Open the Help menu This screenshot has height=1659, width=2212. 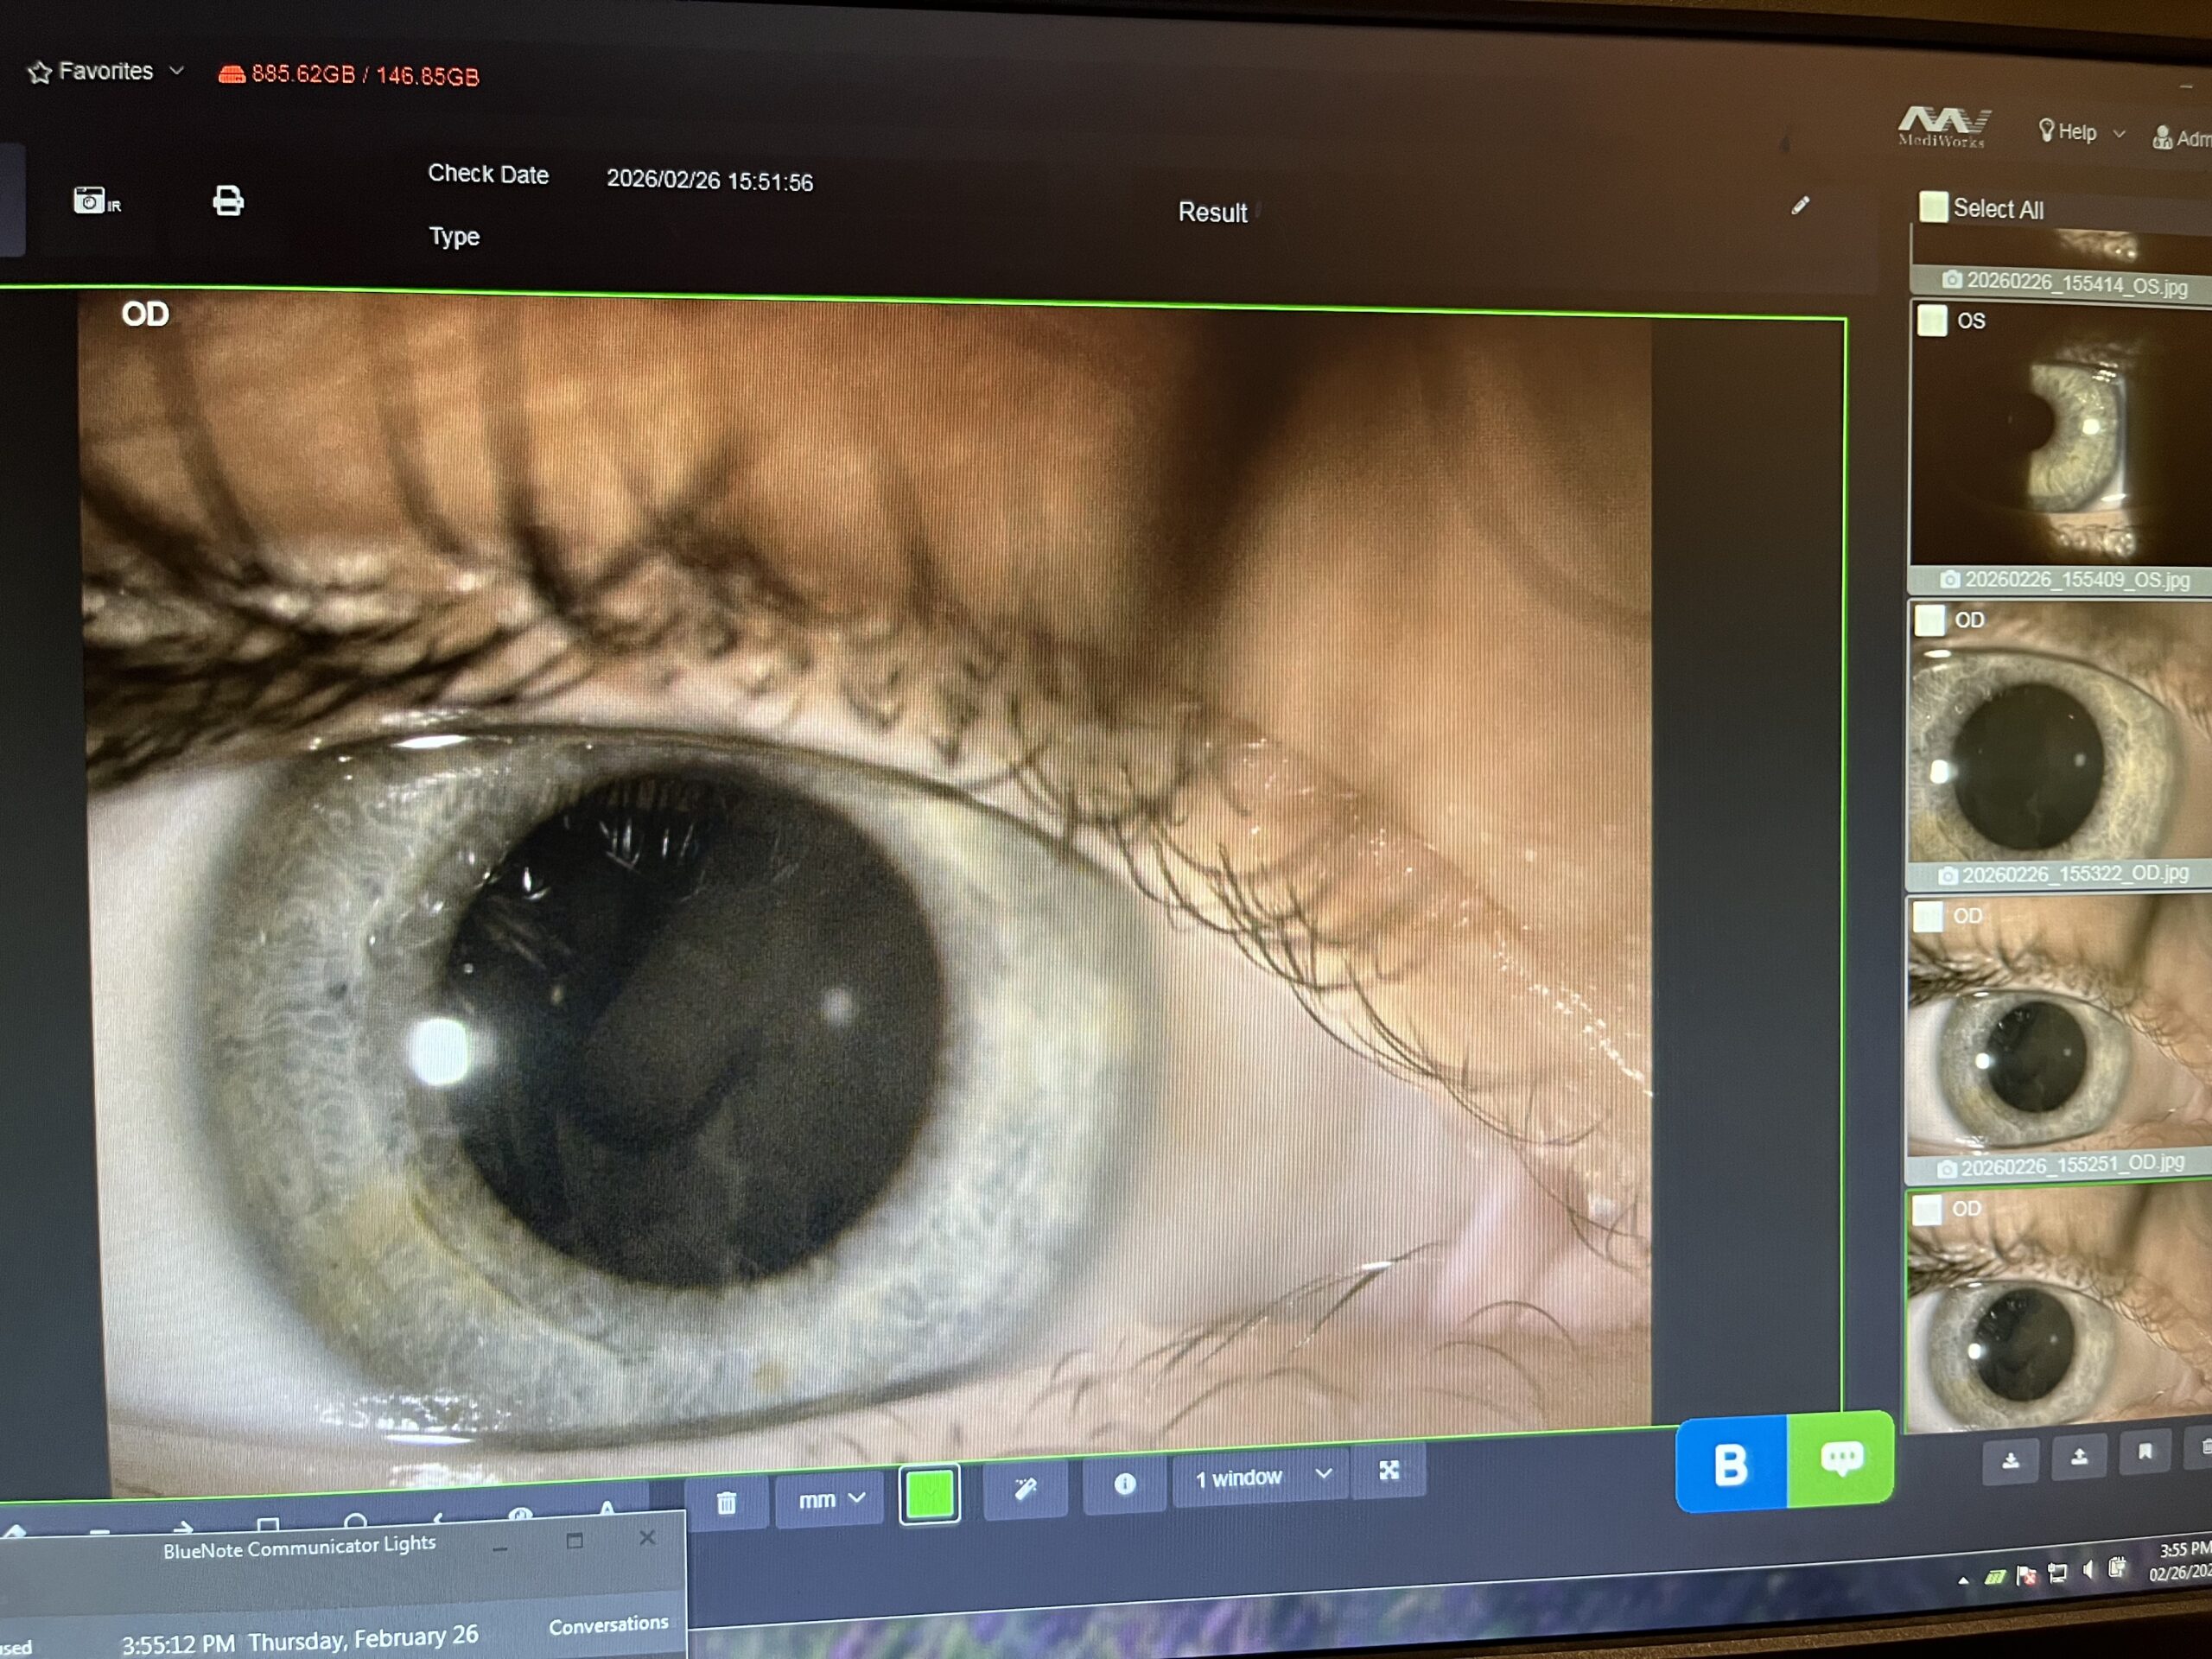coord(2080,132)
